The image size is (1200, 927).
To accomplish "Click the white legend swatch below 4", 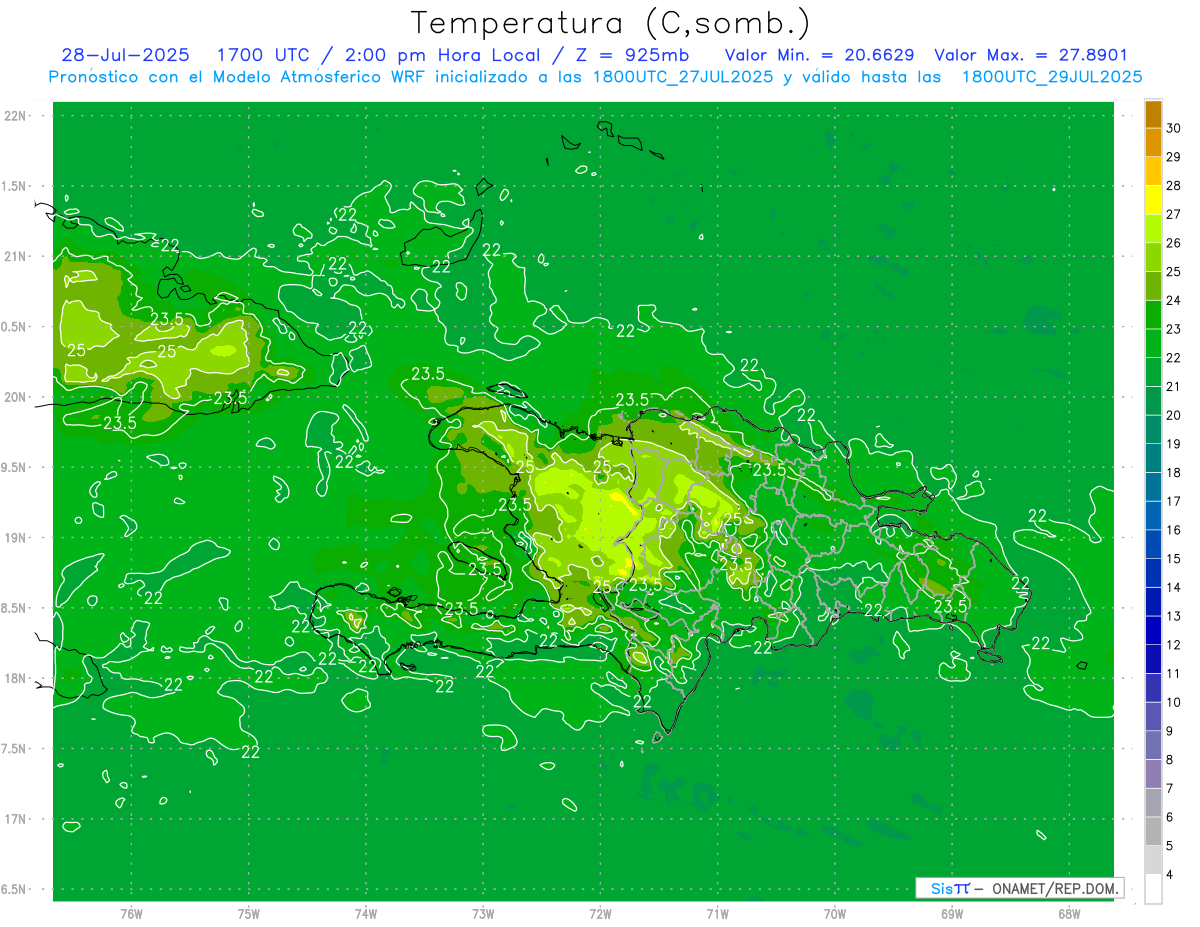I will point(1153,888).
